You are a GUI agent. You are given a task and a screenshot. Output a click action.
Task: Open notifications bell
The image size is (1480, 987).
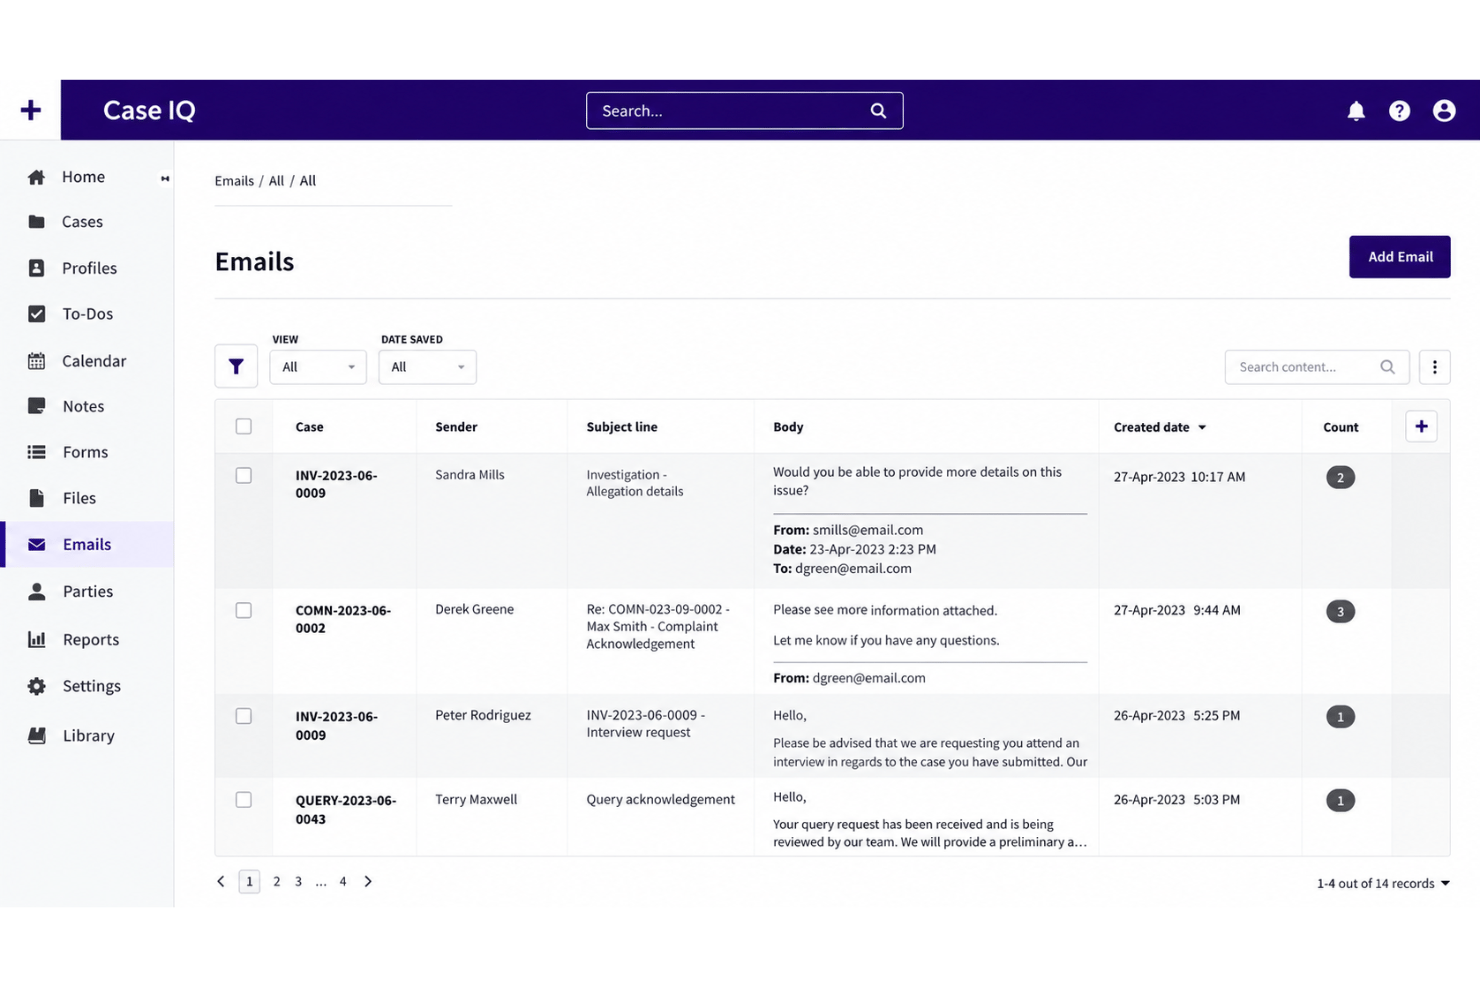(x=1356, y=111)
